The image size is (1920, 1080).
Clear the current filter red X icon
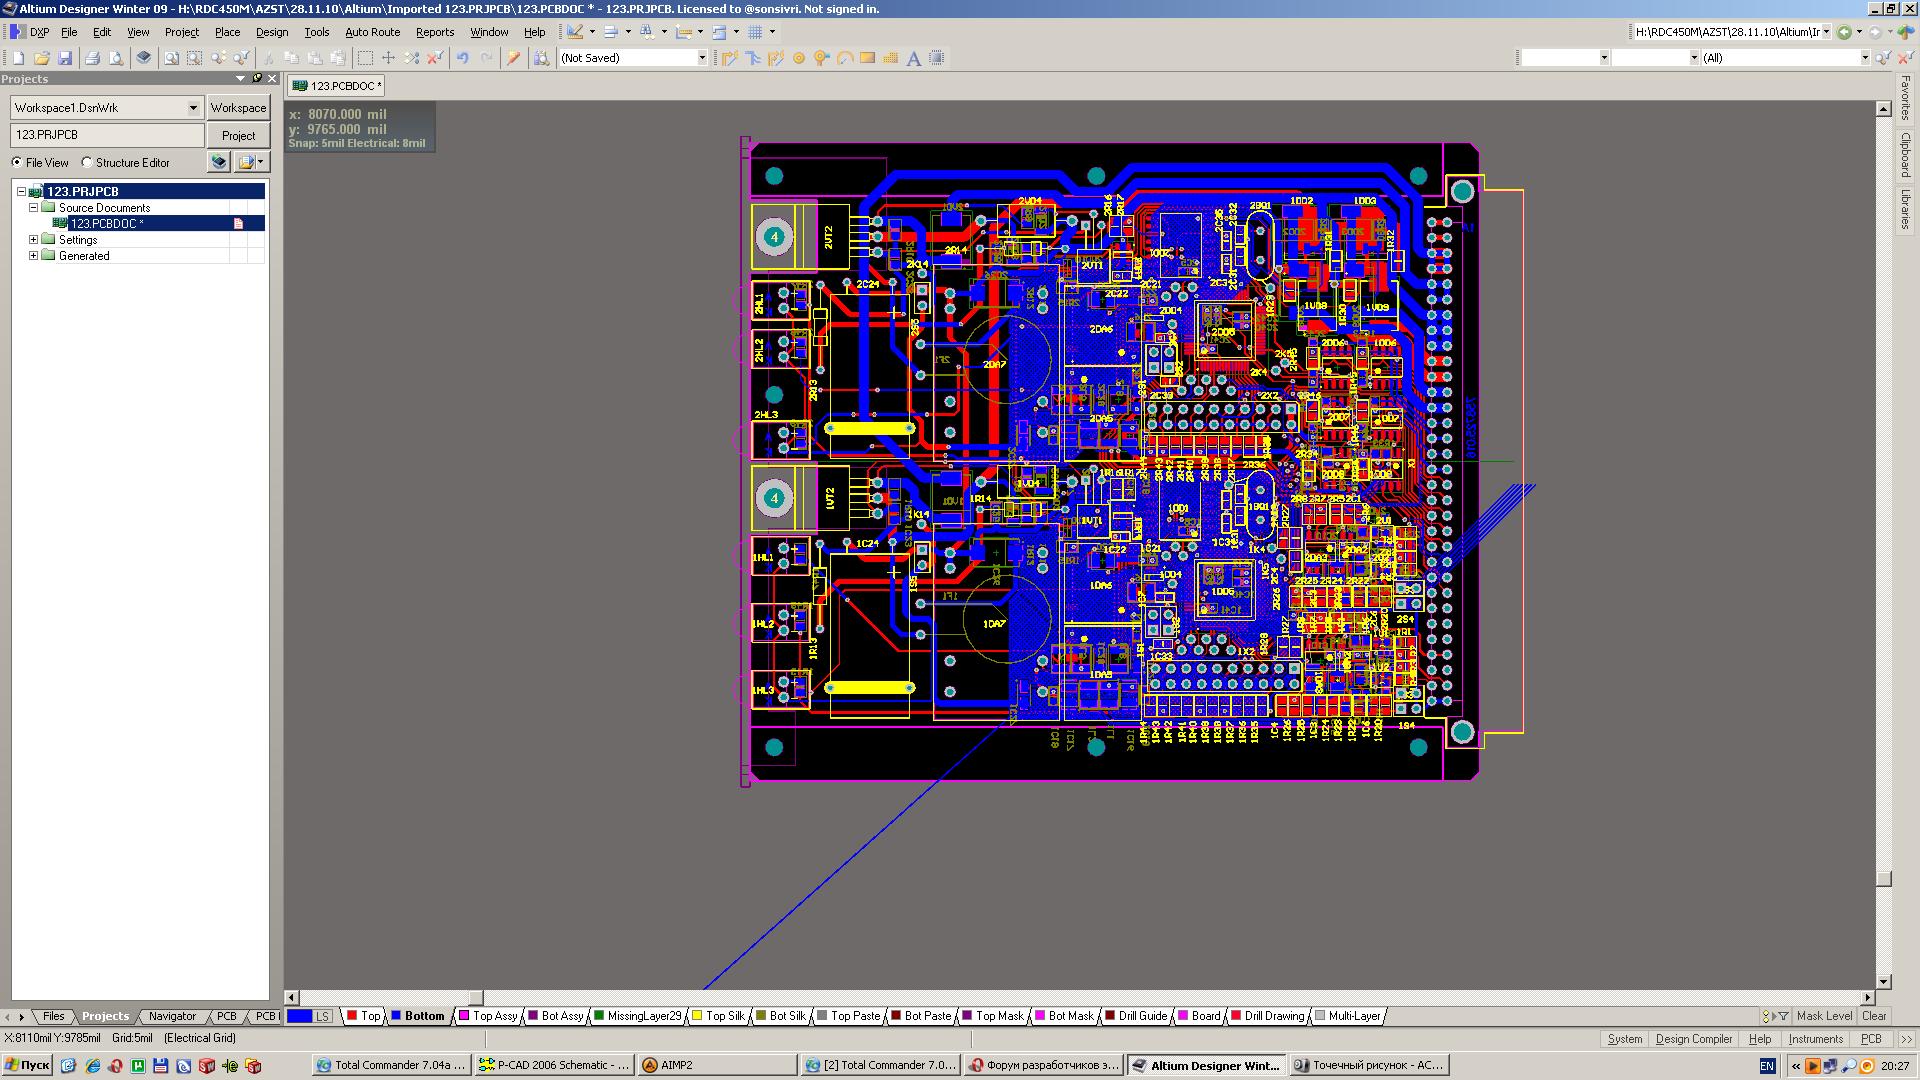(x=435, y=58)
